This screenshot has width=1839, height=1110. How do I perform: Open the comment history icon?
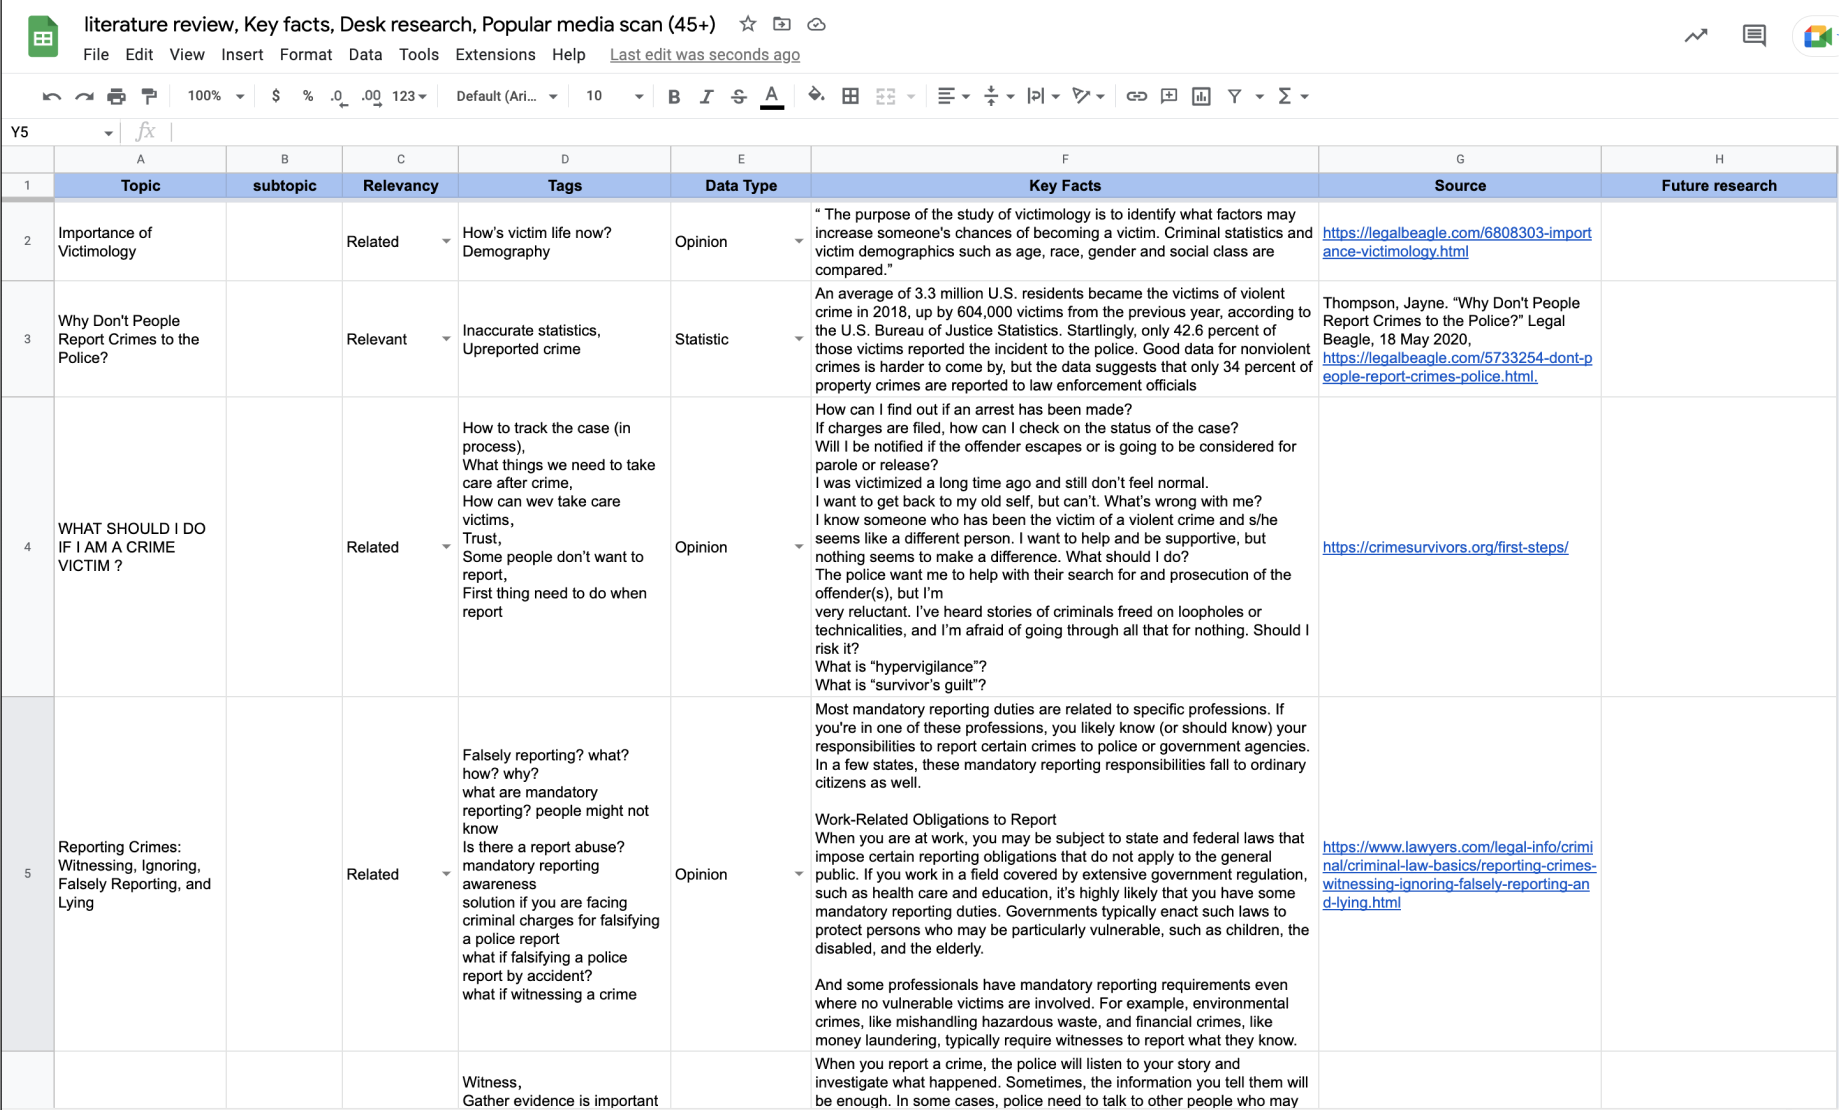pyautogui.click(x=1753, y=36)
